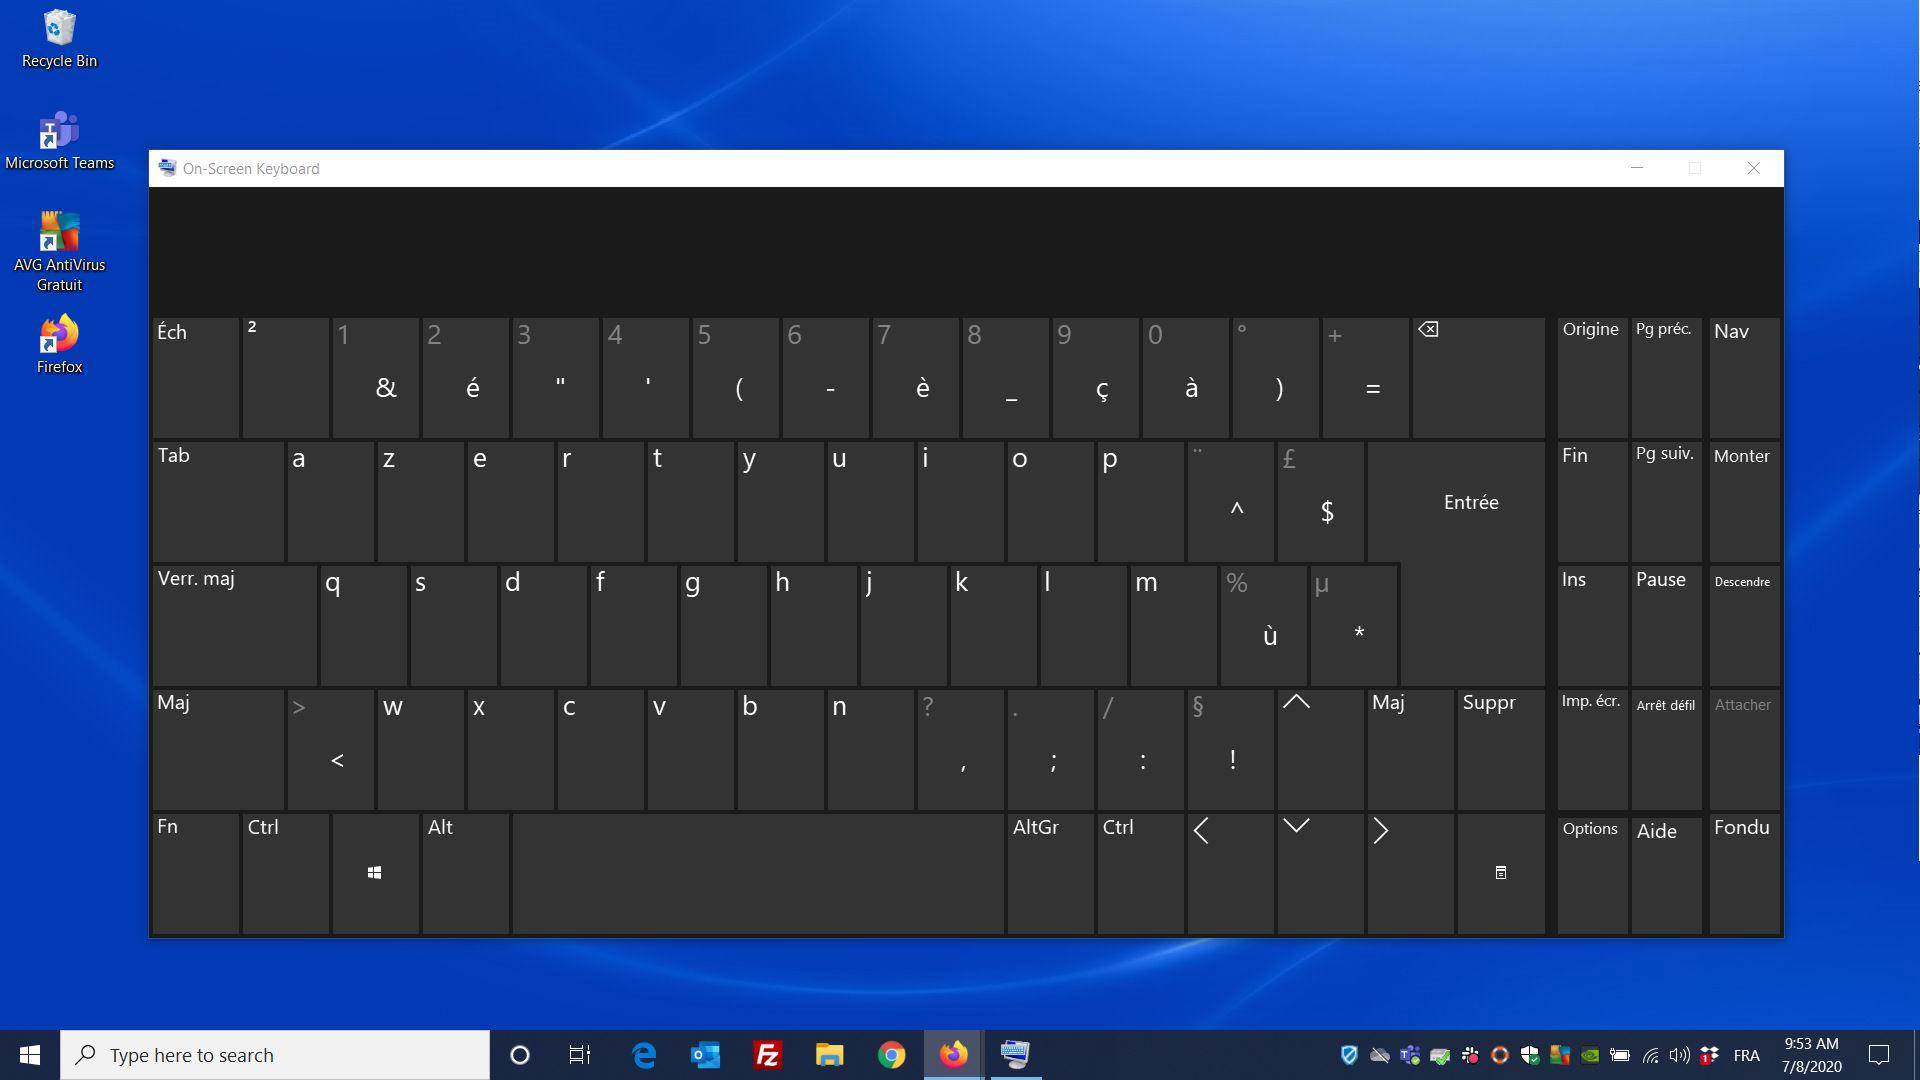Open Firefox from the taskbar
Screen dimensions: 1920x1080
953,1054
